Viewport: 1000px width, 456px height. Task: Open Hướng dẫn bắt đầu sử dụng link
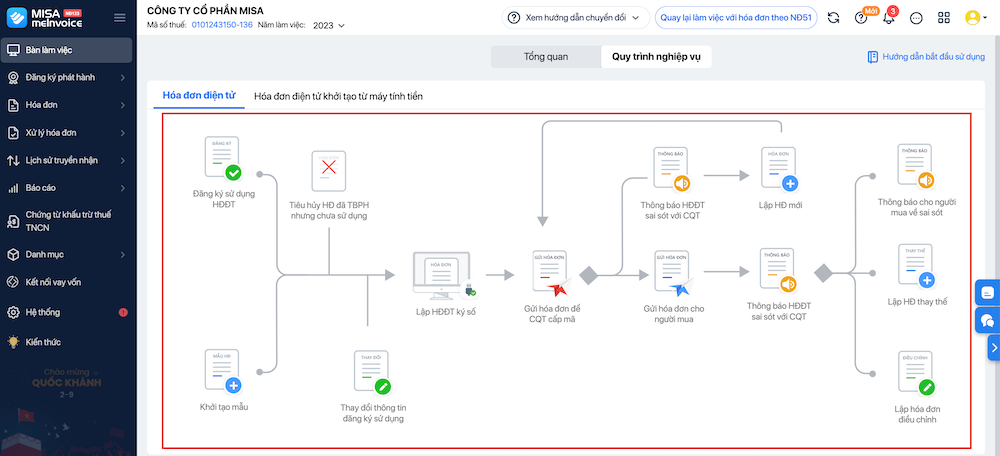(x=926, y=57)
